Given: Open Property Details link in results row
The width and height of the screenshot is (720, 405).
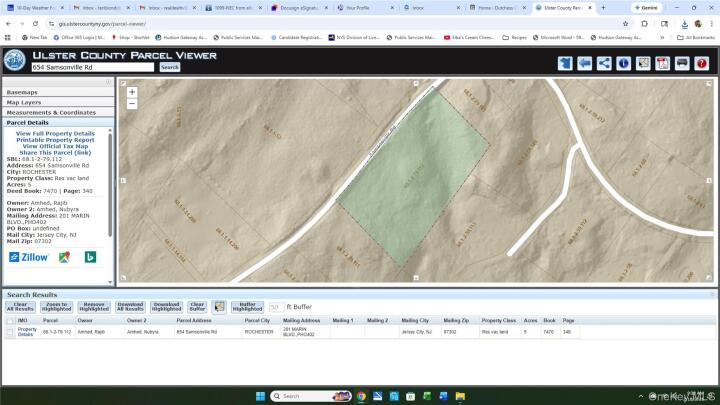Looking at the screenshot, I should coord(27,332).
